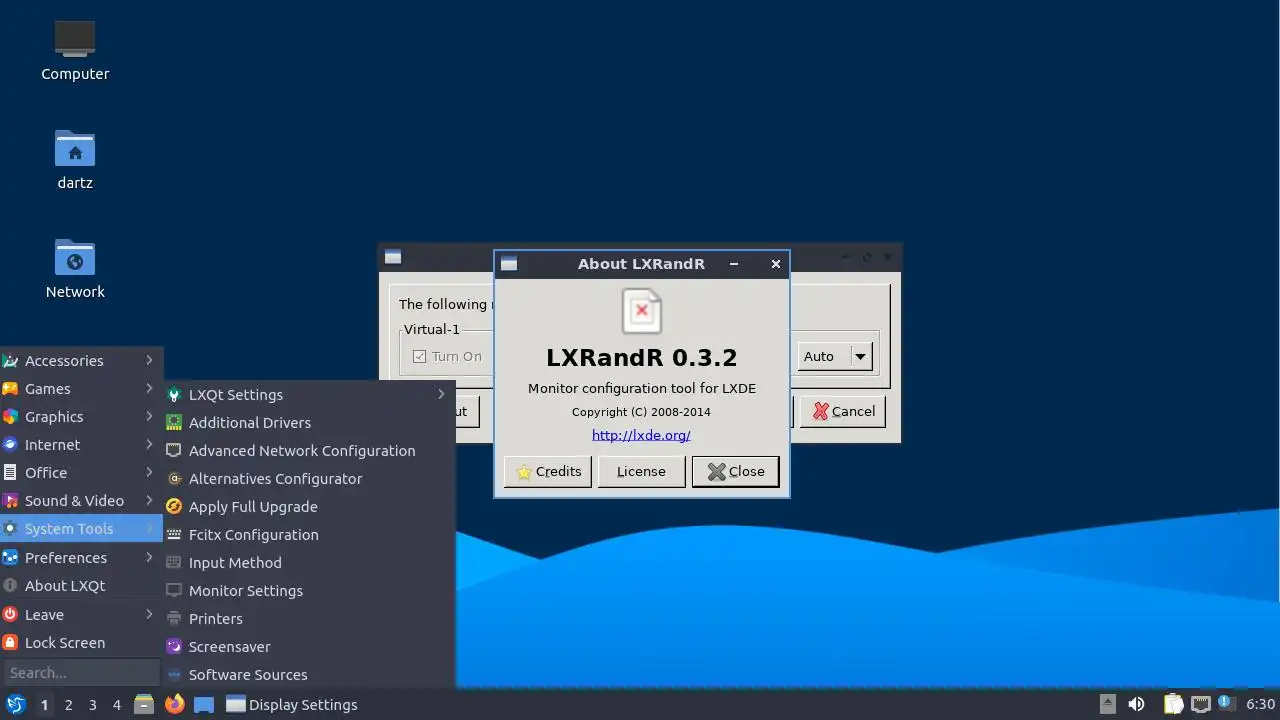Click Cancel in Display Settings window
This screenshot has height=720, width=1280.
click(x=843, y=411)
